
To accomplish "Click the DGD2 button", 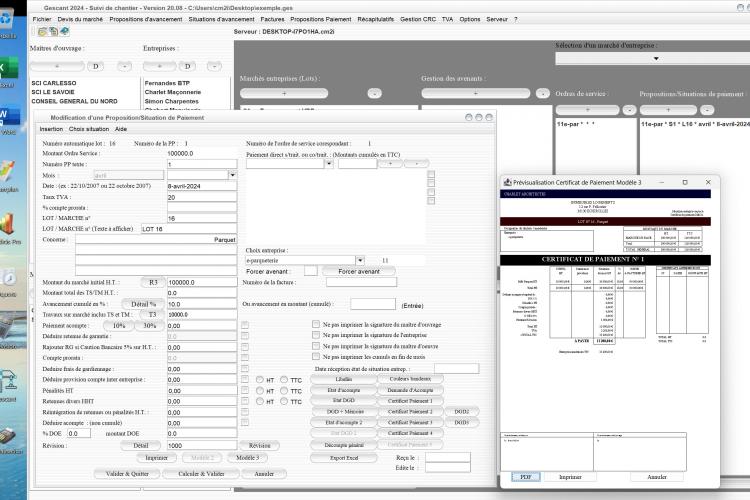I will click(x=462, y=411).
